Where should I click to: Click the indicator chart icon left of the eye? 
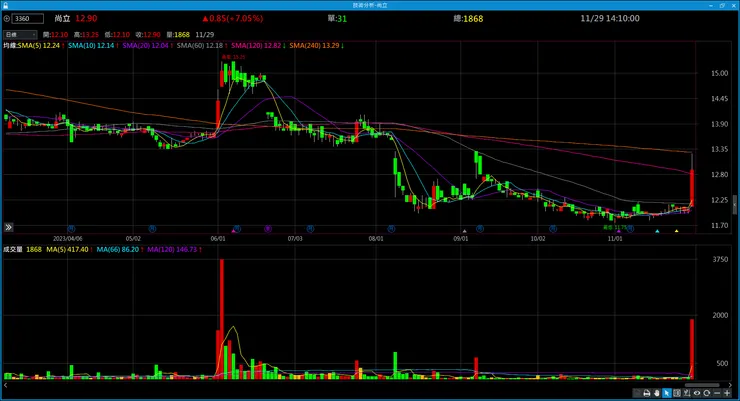pos(687,393)
